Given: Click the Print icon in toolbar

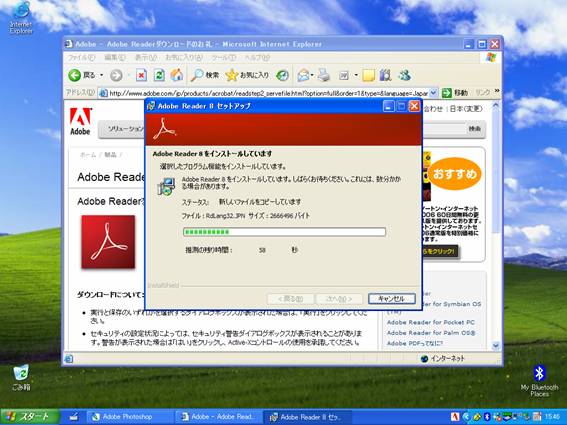Looking at the screenshot, I should [x=324, y=75].
